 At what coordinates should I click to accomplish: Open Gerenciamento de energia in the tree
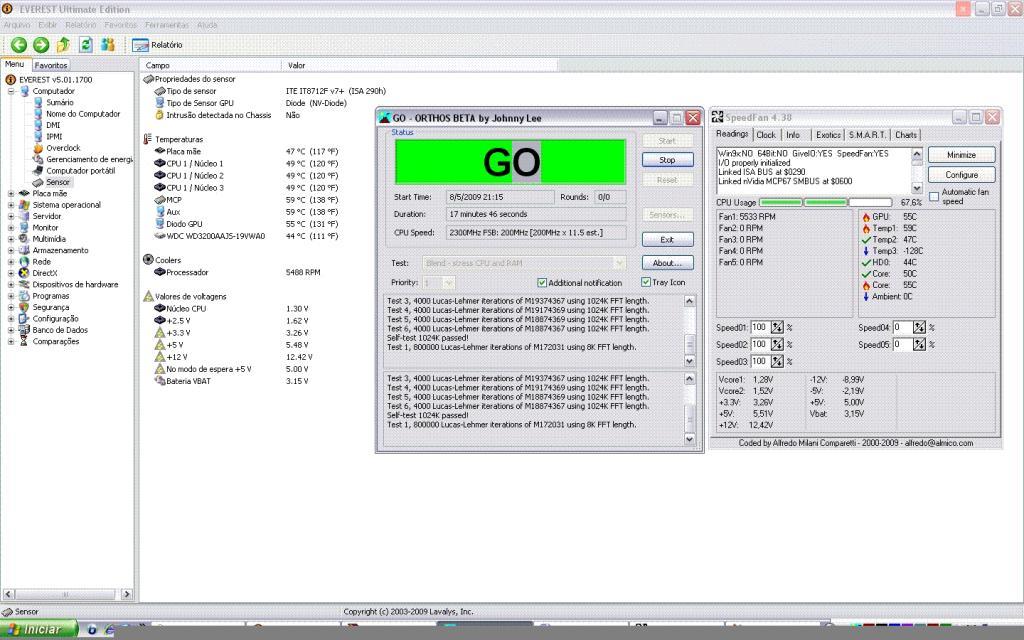click(x=89, y=159)
